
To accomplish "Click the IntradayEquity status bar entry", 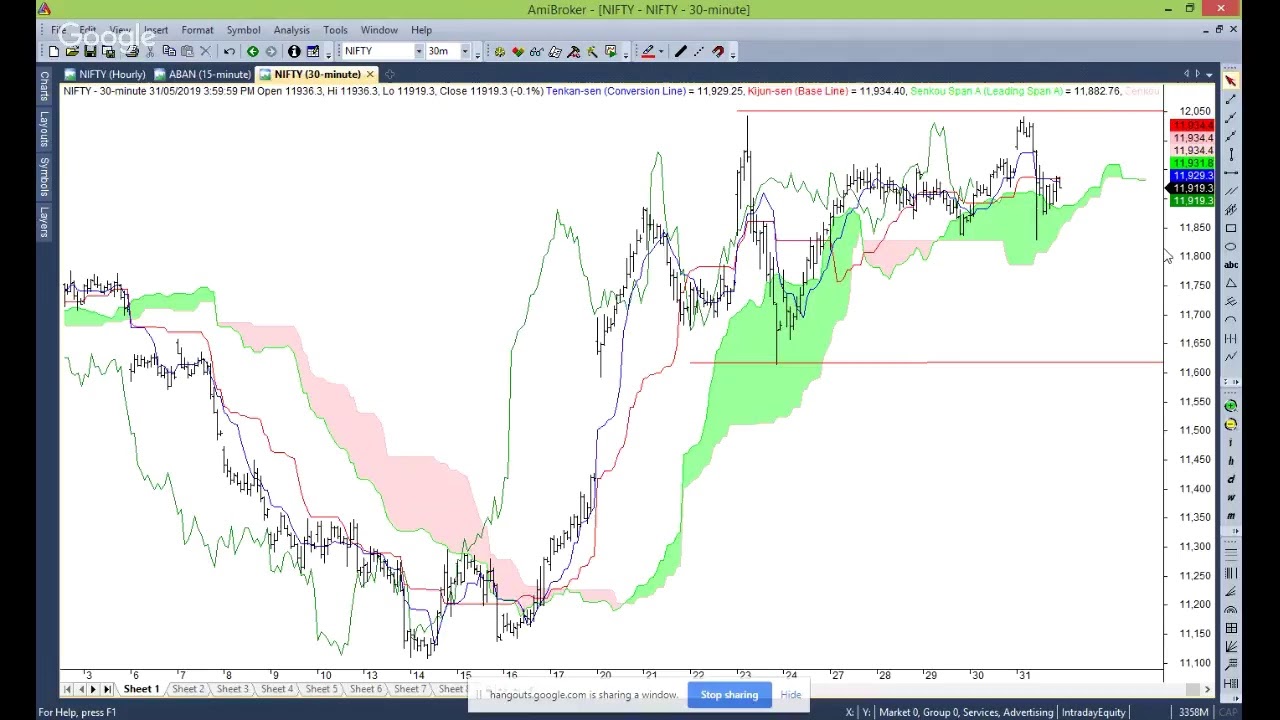I will pyautogui.click(x=1093, y=712).
